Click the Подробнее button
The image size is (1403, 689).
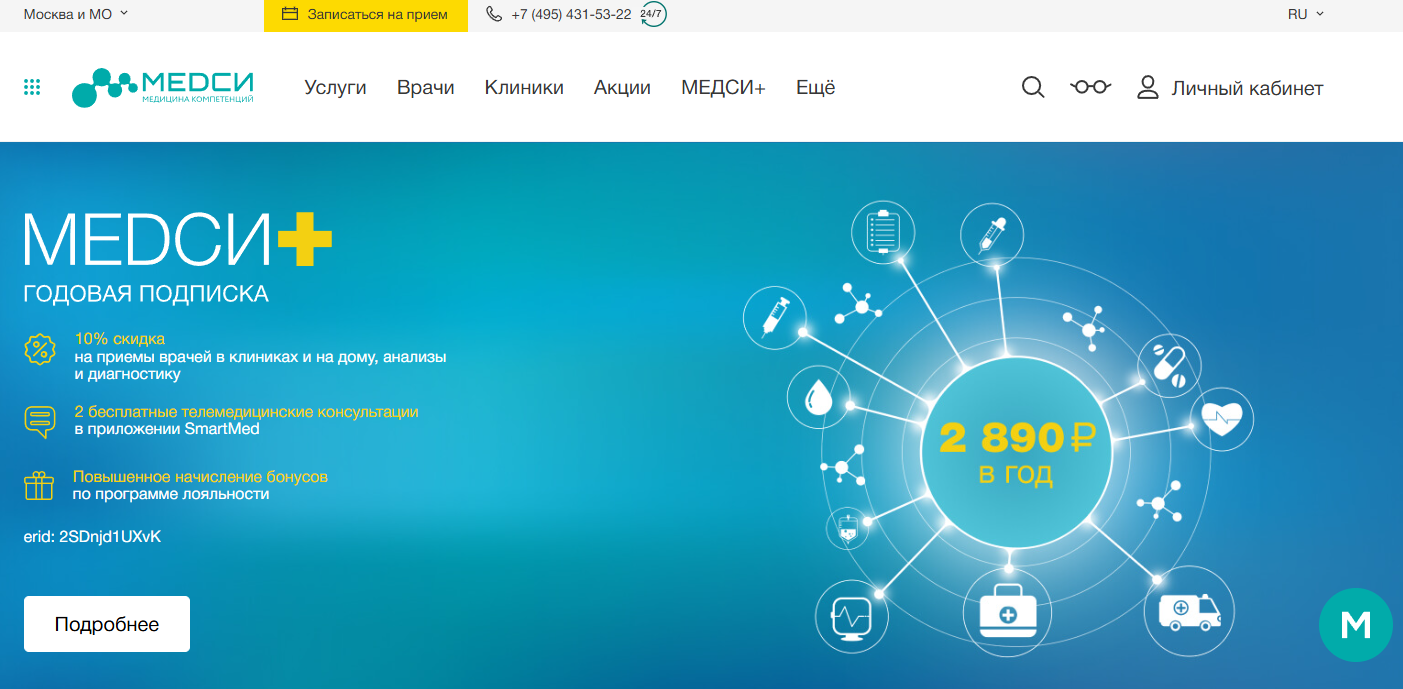pos(107,624)
